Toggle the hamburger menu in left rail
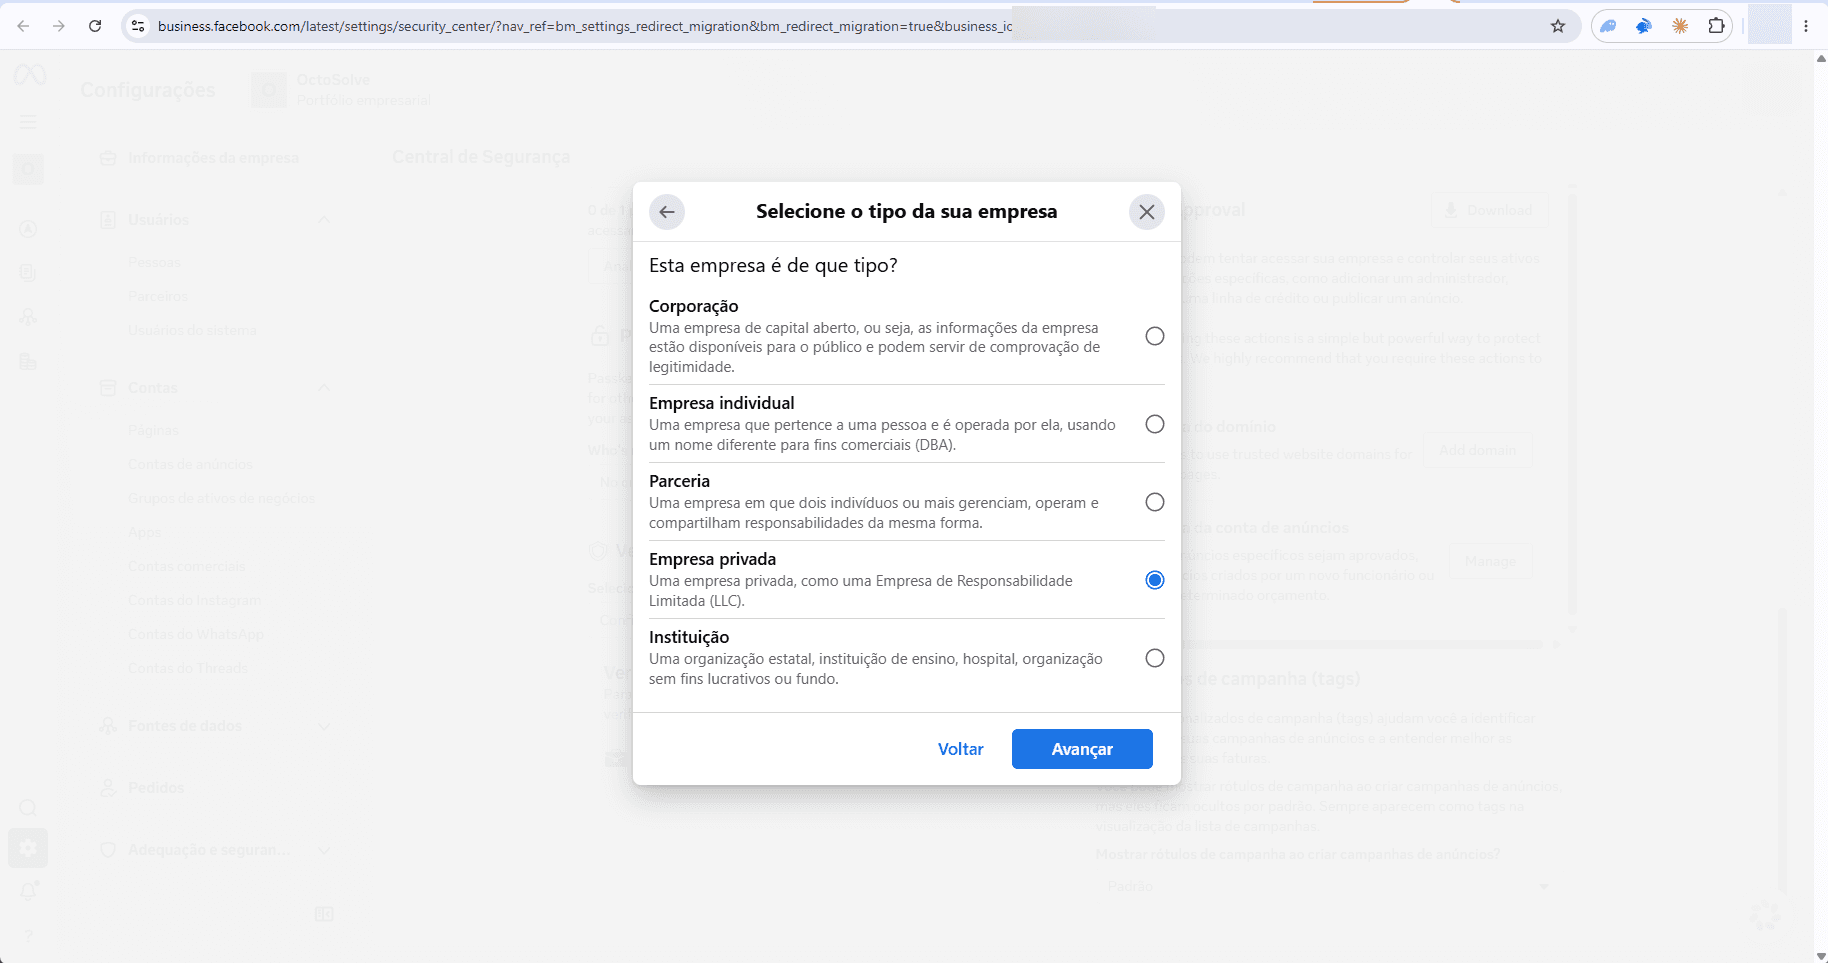1828x963 pixels. click(28, 122)
